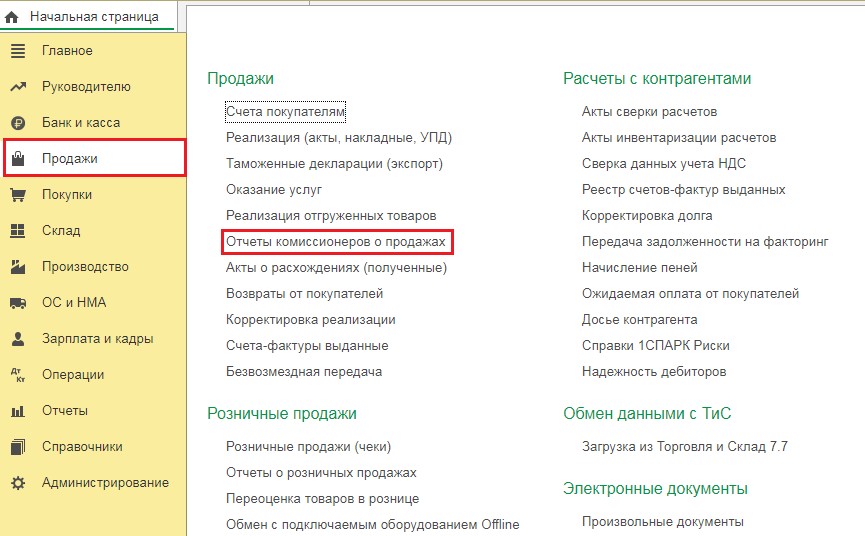Open the Покупки section
Screen dimensions: 865x536
(x=94, y=195)
